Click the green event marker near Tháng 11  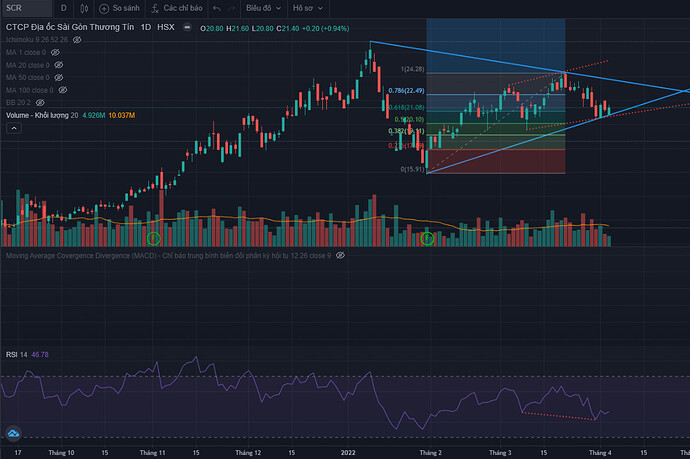(x=154, y=239)
